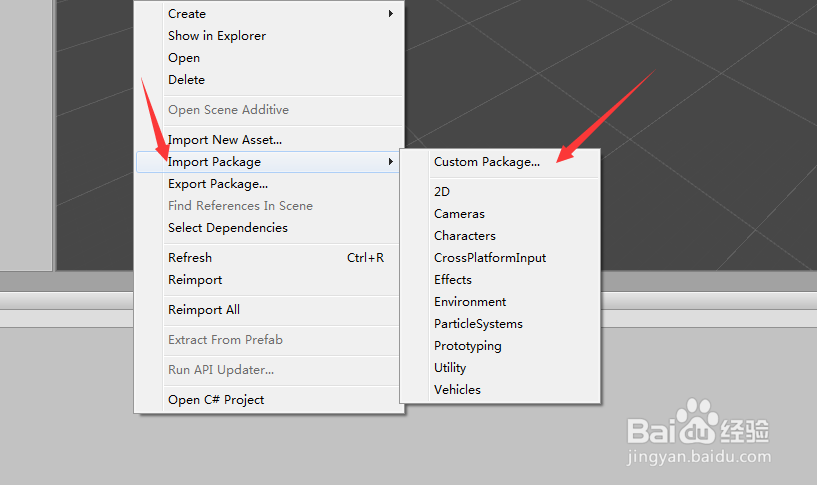Choose Import New Asset...
817x485 pixels.
pos(269,140)
